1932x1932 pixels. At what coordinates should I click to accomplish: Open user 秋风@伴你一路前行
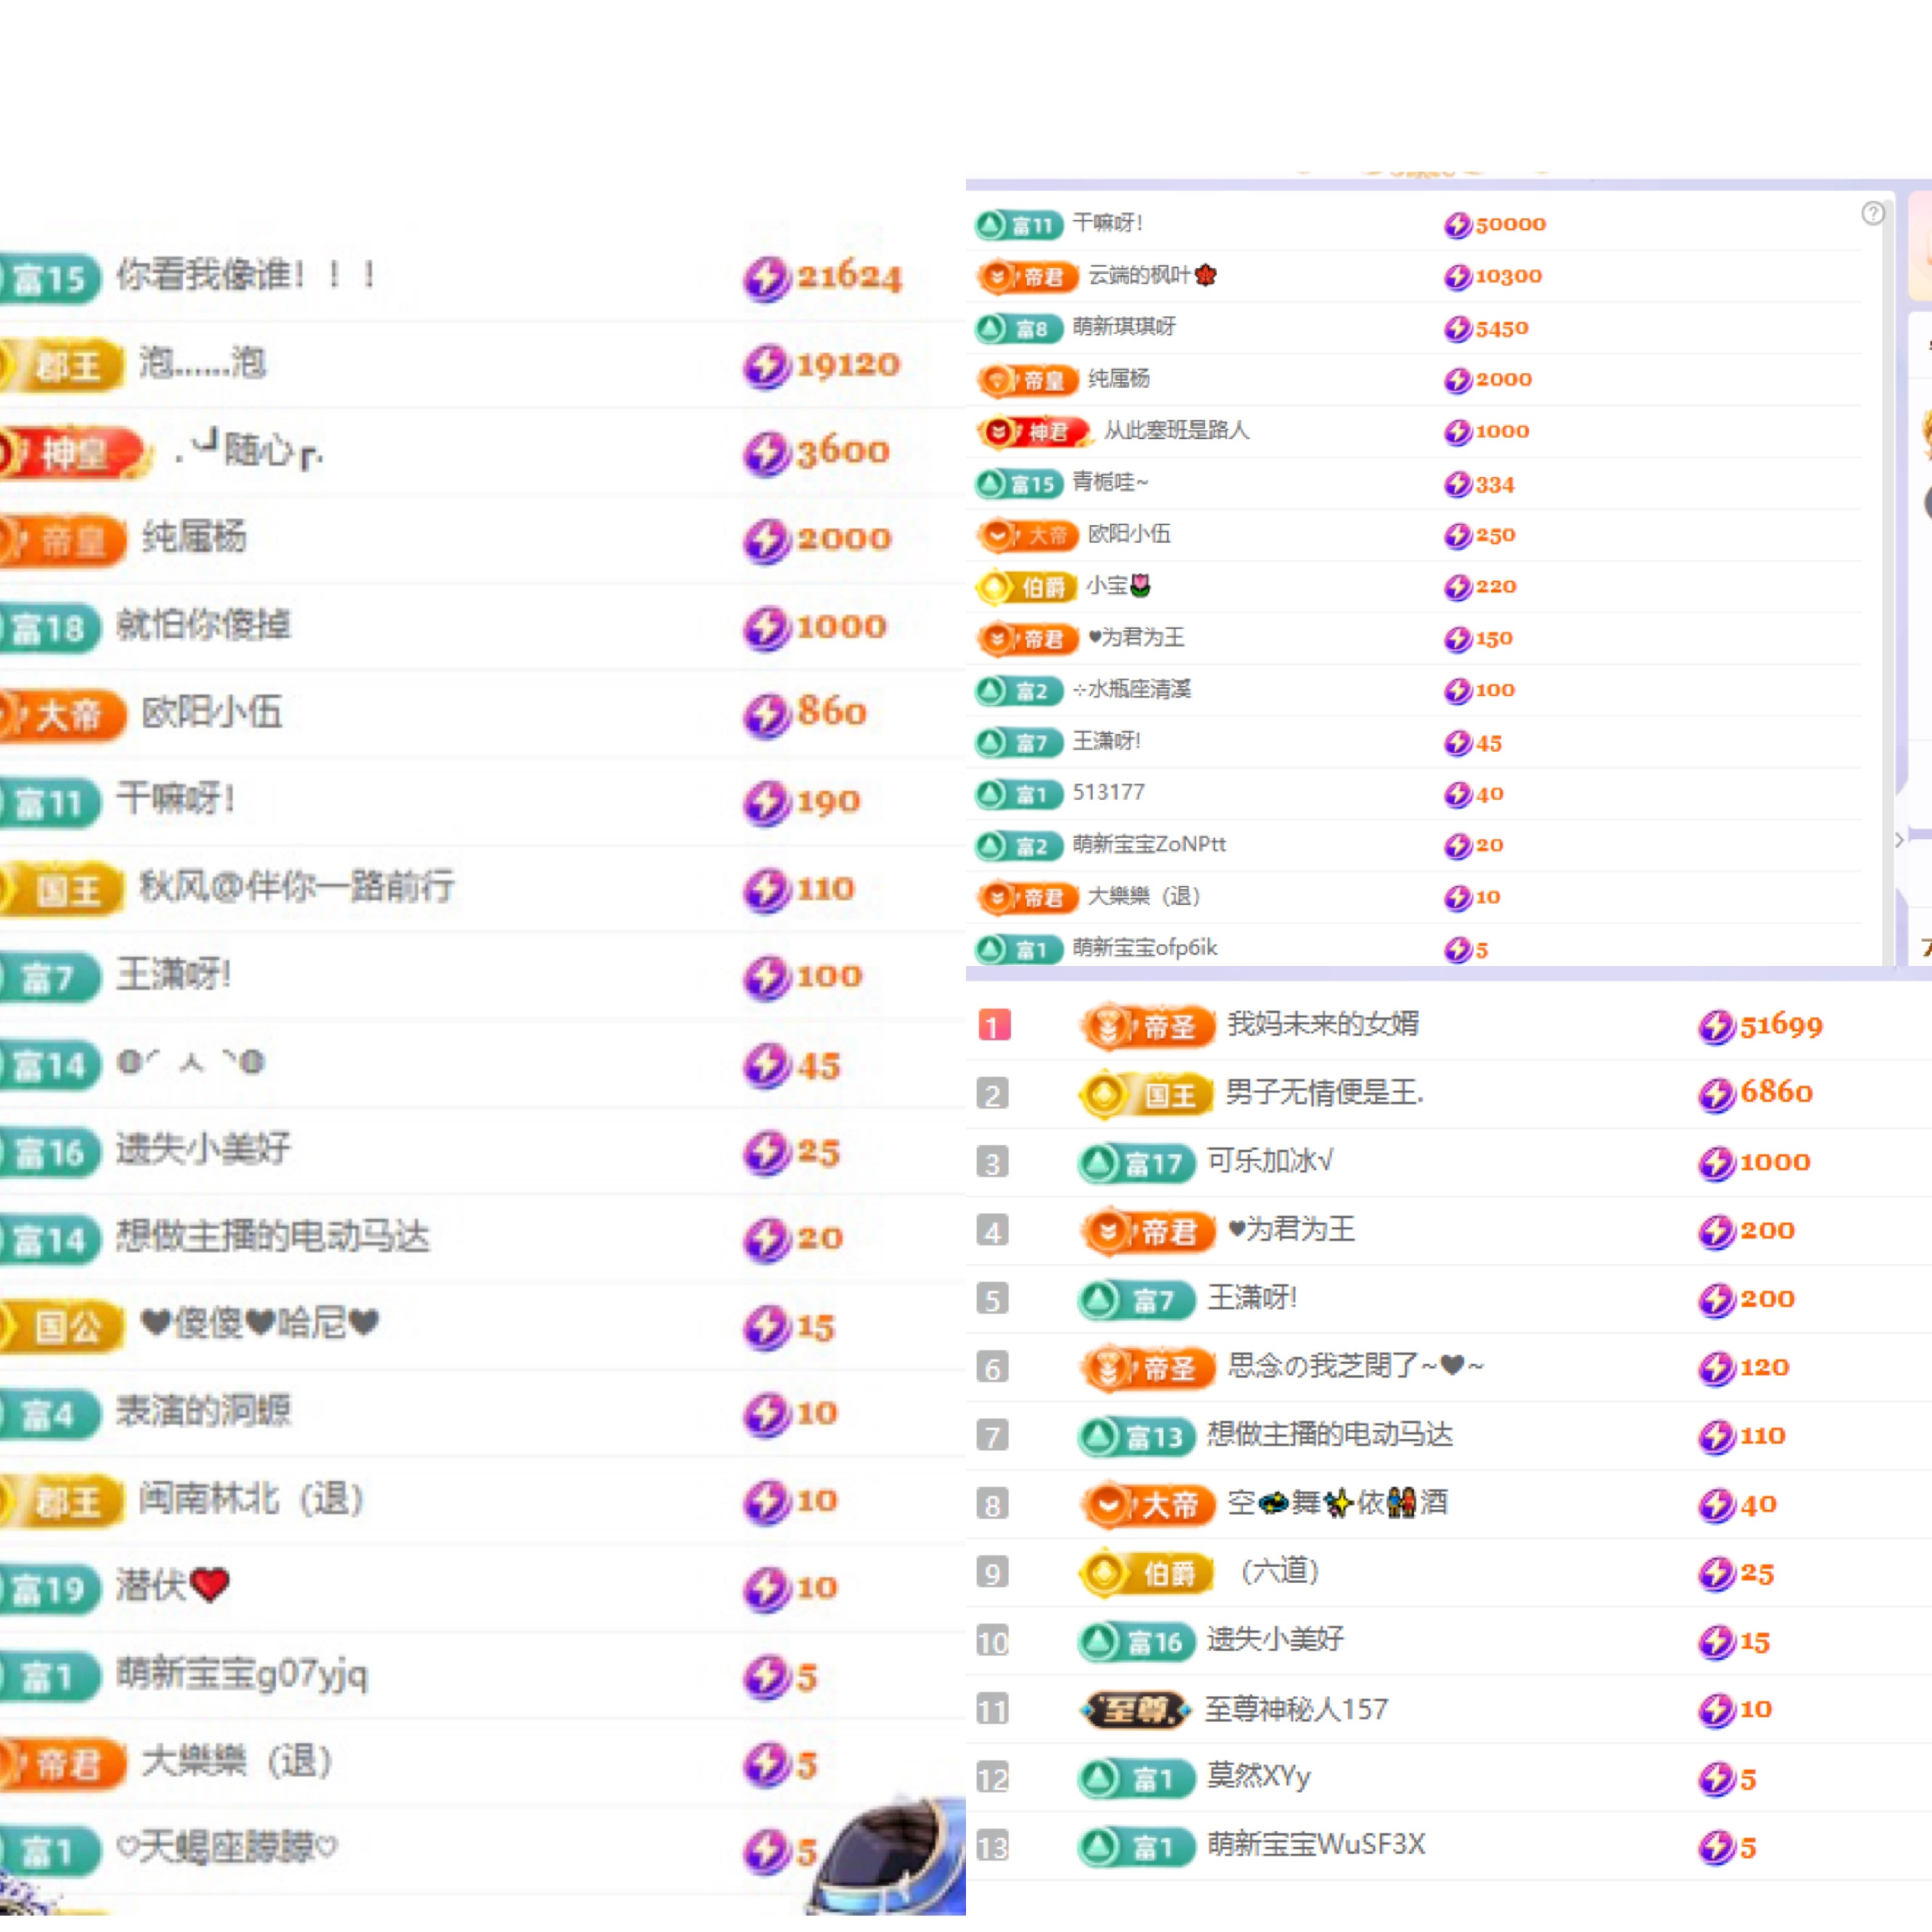click(297, 887)
